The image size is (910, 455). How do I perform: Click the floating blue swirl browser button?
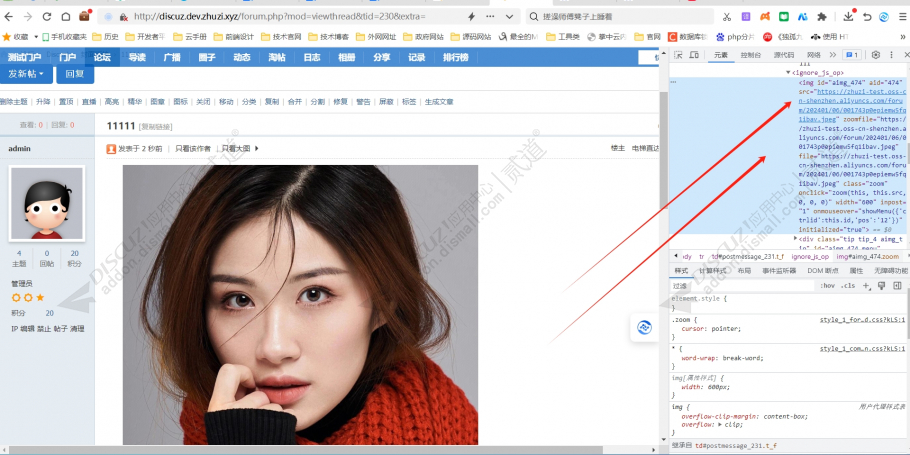click(644, 327)
